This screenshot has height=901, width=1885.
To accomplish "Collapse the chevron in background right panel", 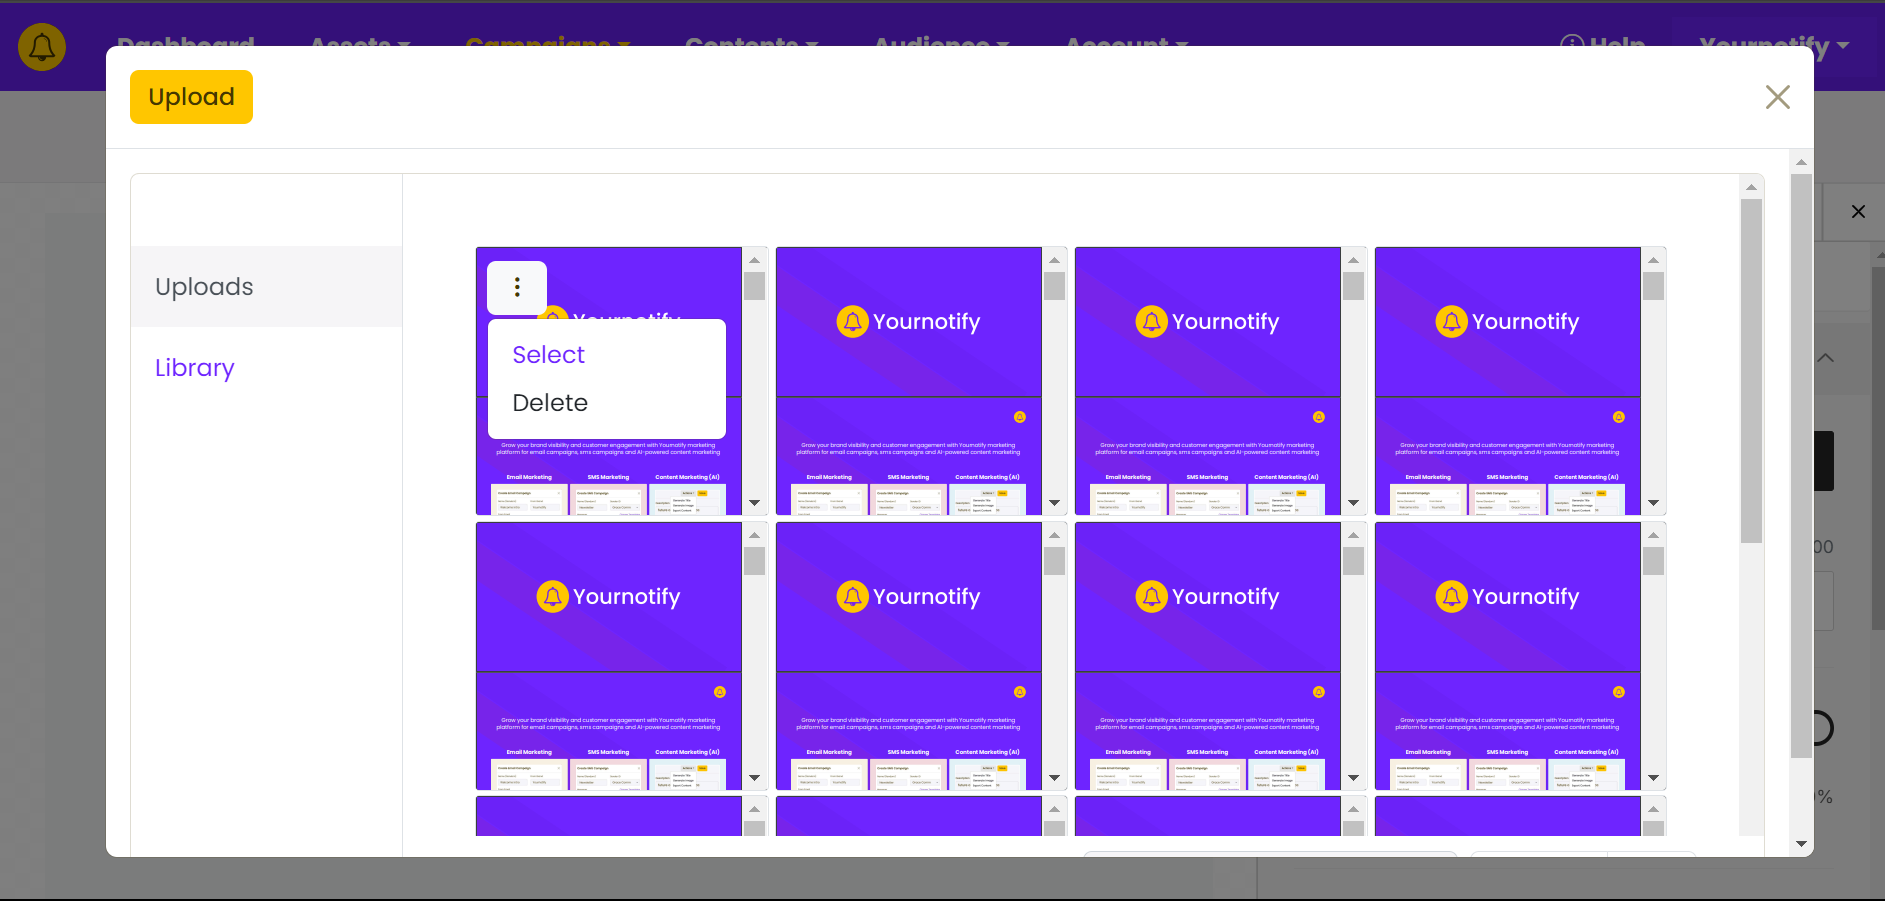I will point(1826,358).
